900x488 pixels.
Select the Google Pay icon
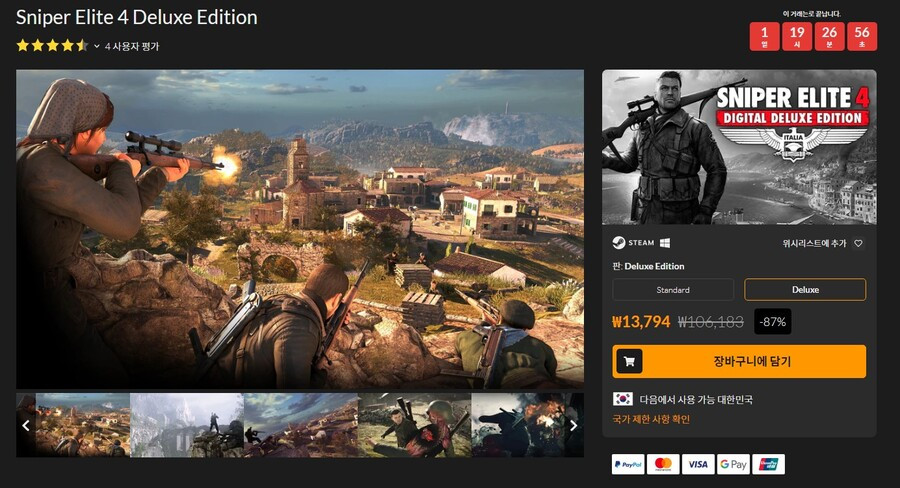pyautogui.click(x=733, y=464)
